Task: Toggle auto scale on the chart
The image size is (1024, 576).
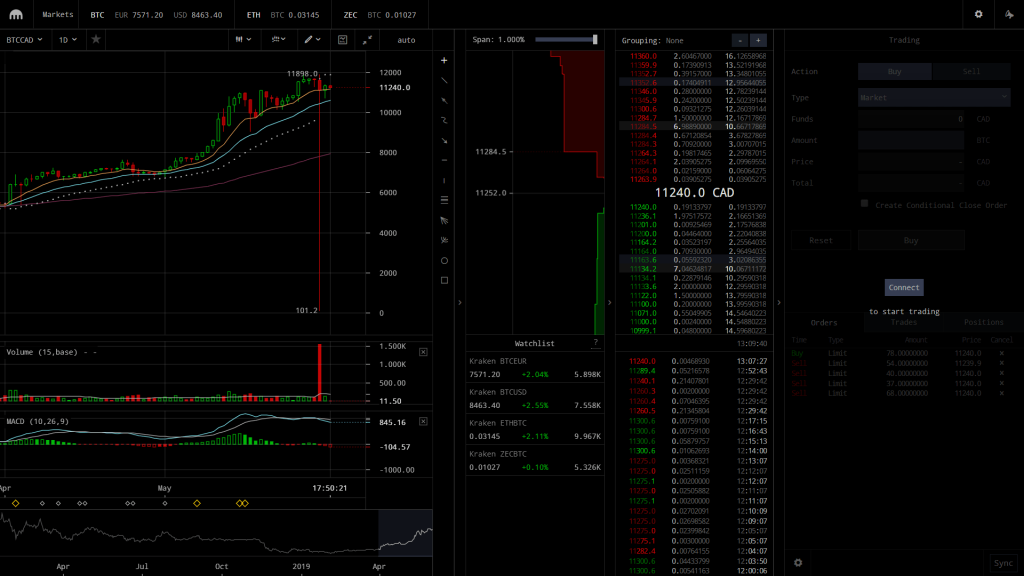Action: tap(406, 39)
